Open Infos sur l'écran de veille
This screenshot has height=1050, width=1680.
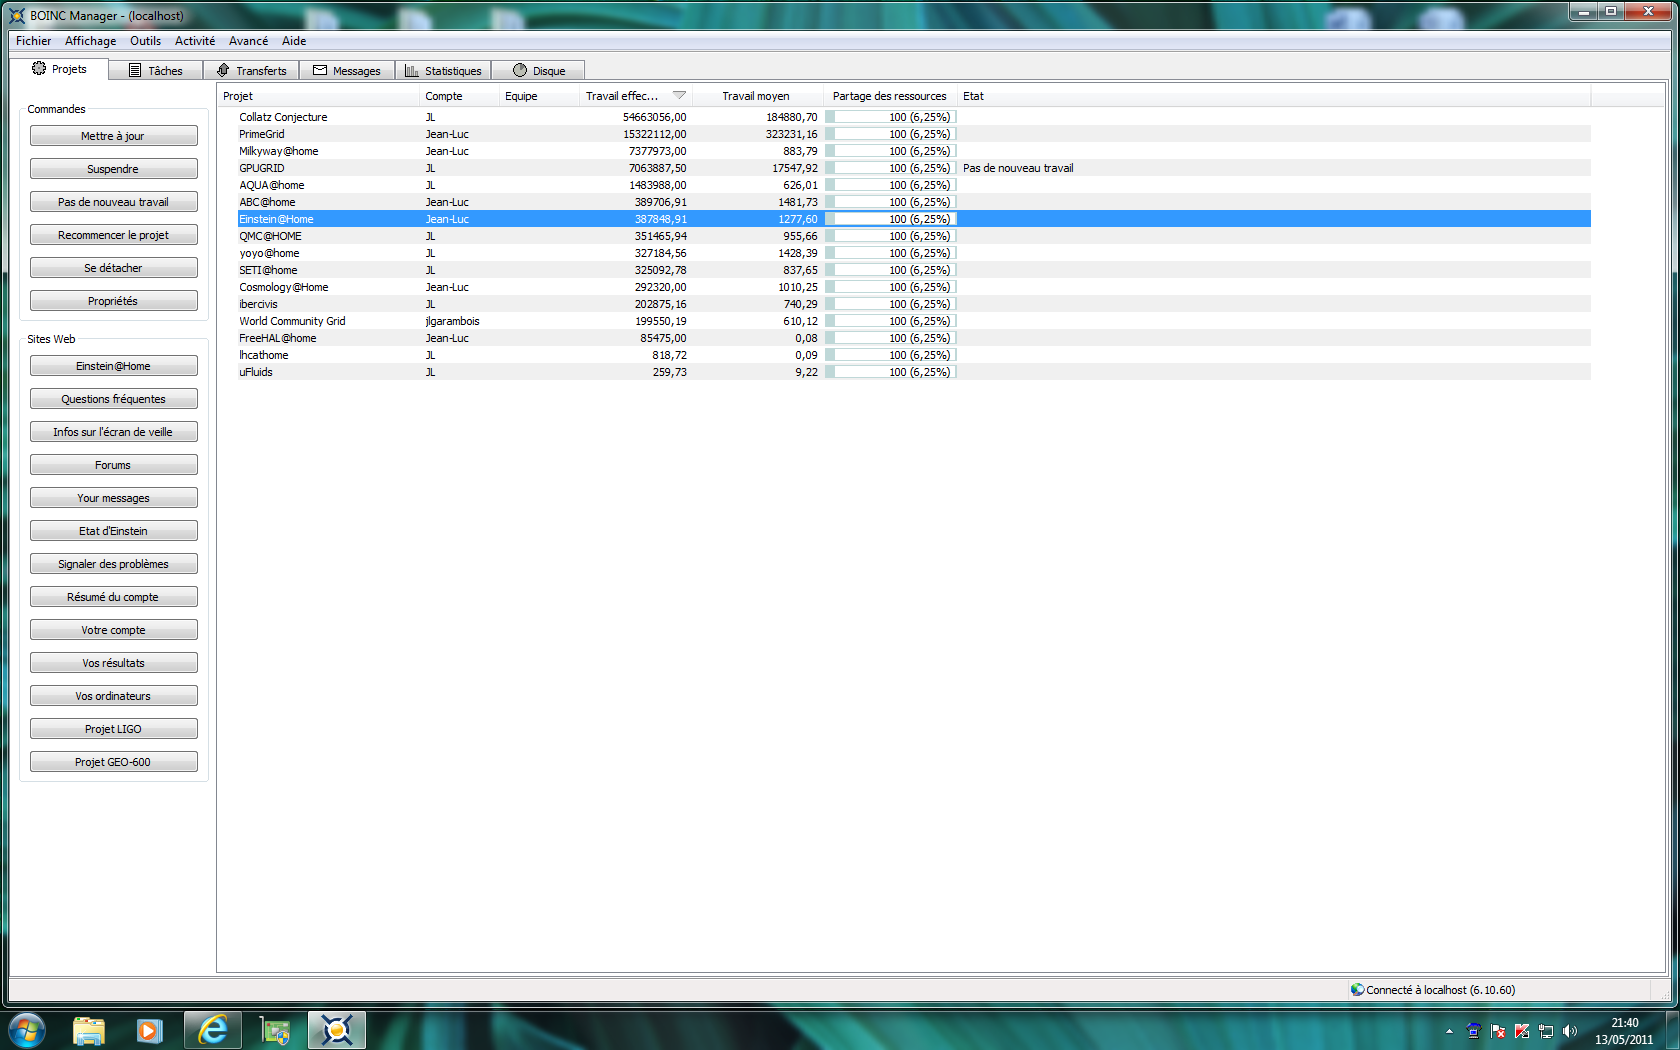[113, 432]
